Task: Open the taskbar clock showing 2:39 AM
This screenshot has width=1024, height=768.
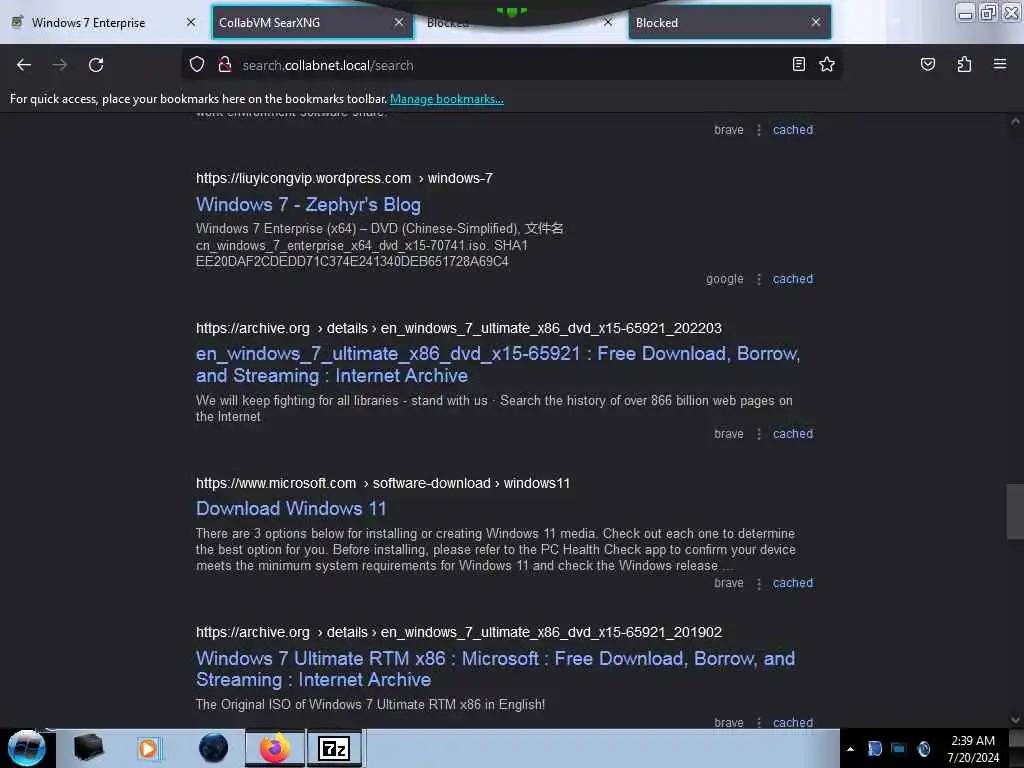Action: (973, 748)
